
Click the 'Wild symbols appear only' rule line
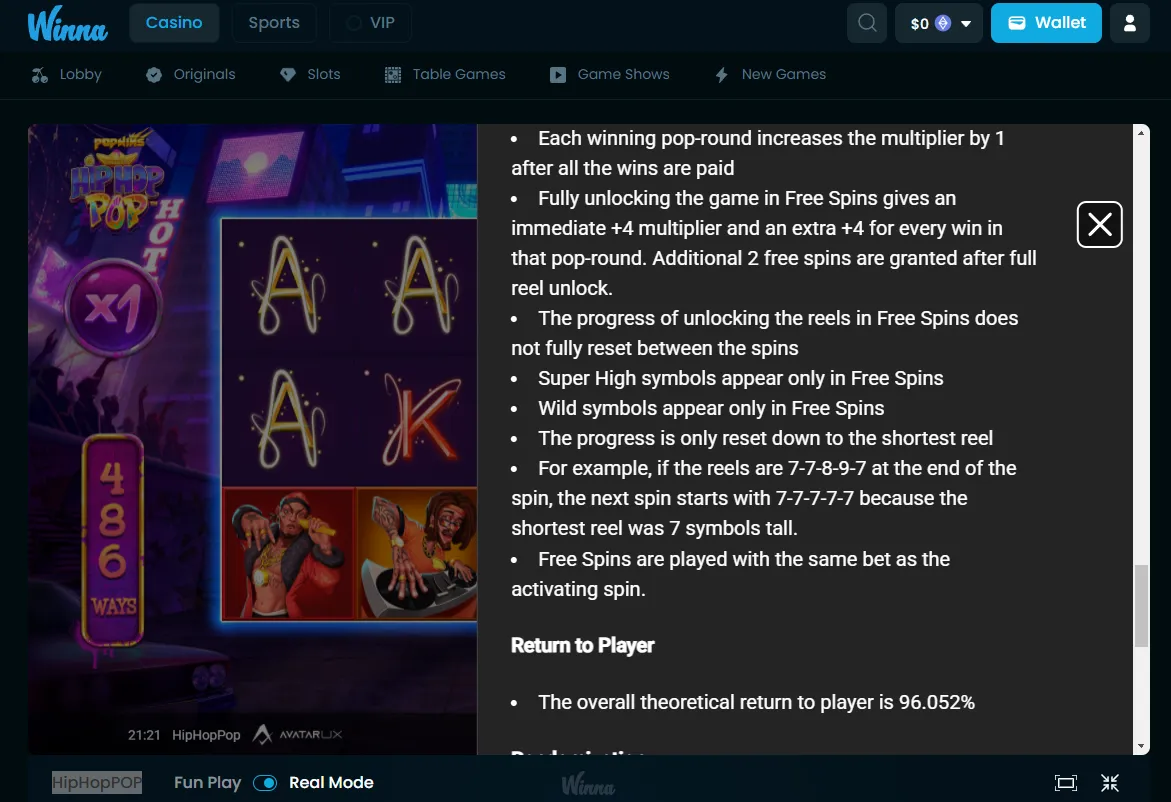(x=711, y=408)
